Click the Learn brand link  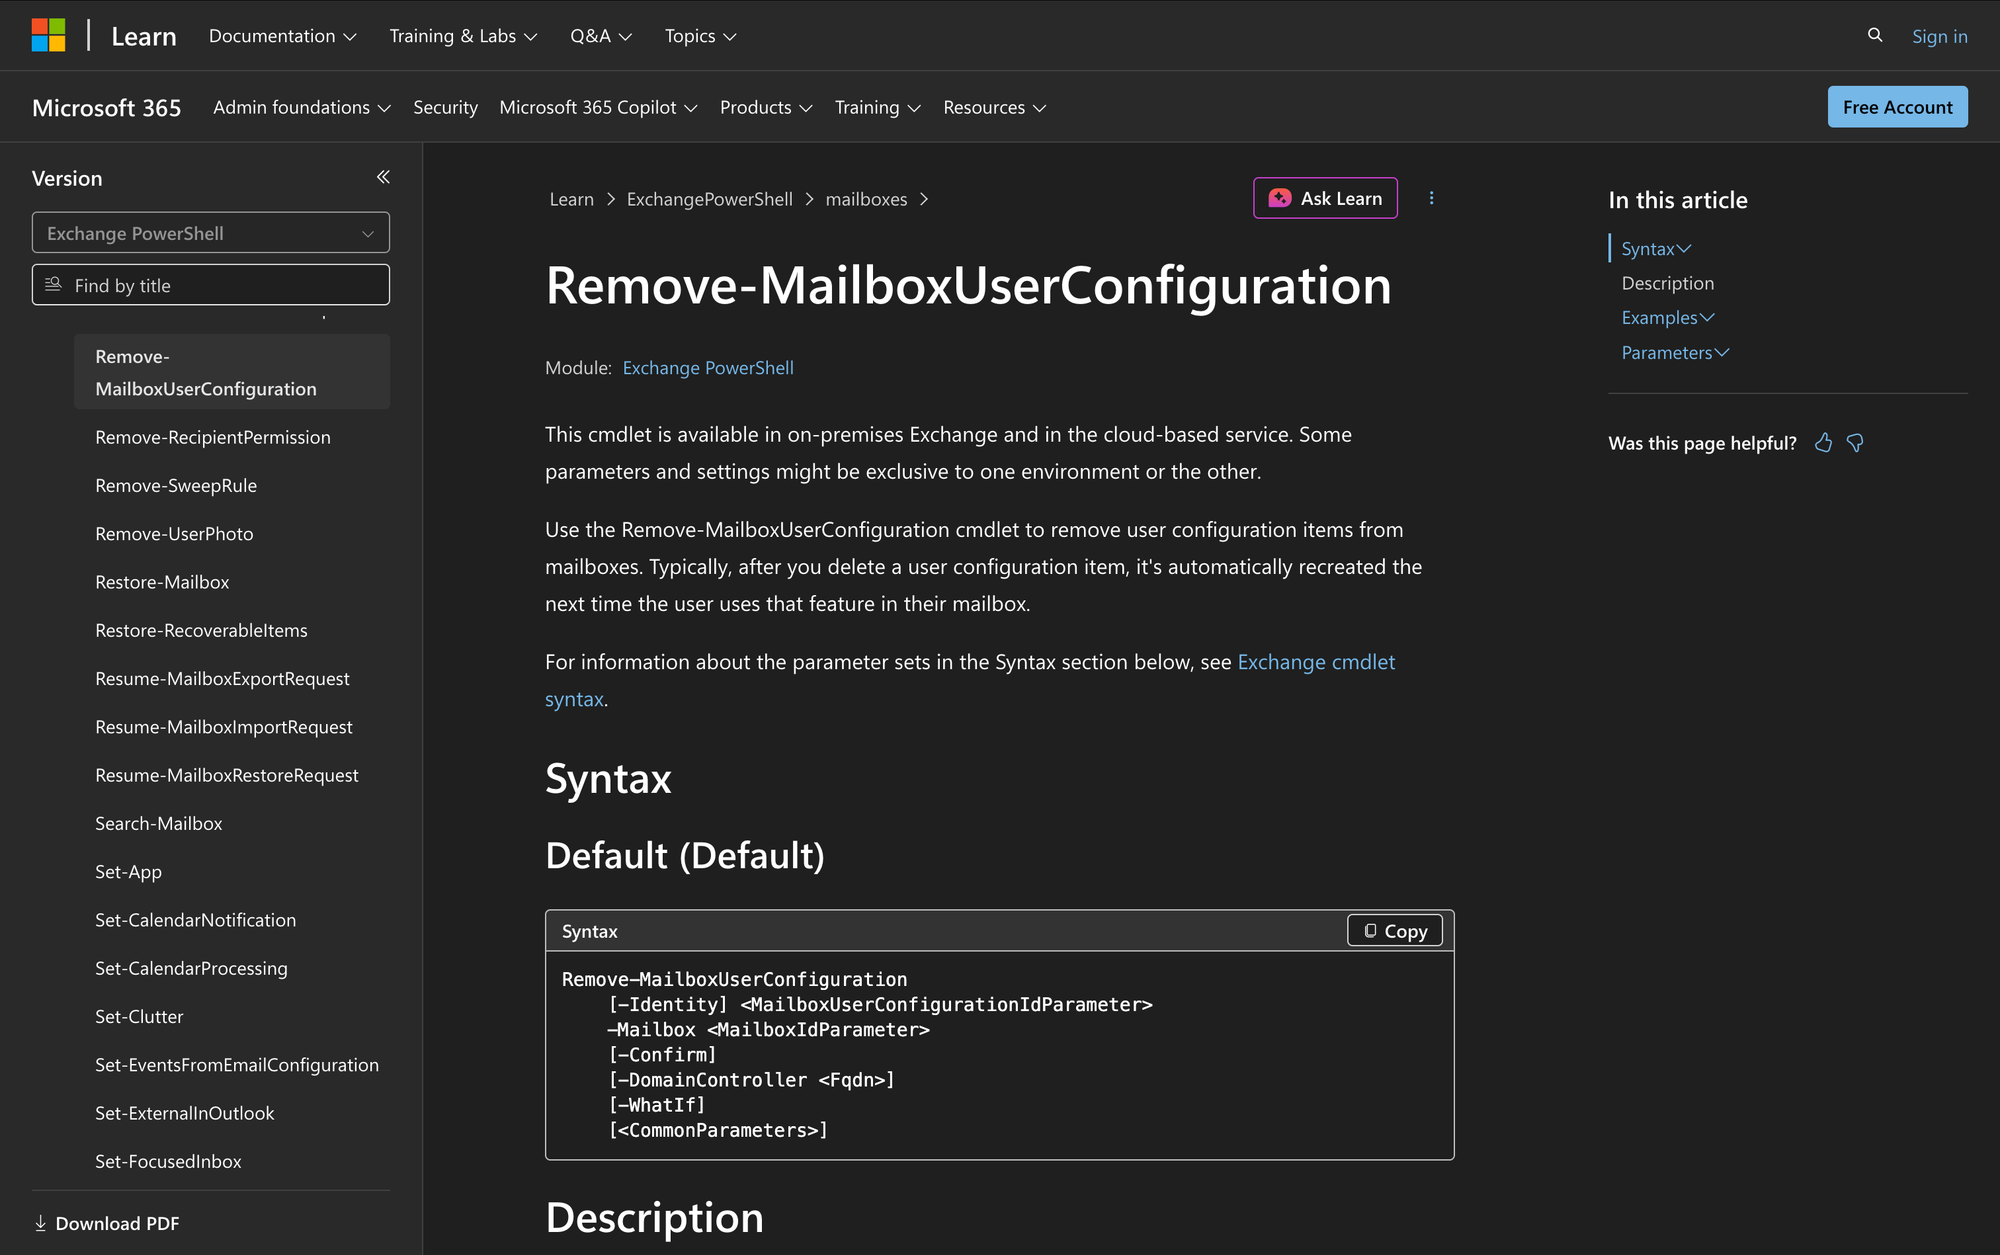143,36
